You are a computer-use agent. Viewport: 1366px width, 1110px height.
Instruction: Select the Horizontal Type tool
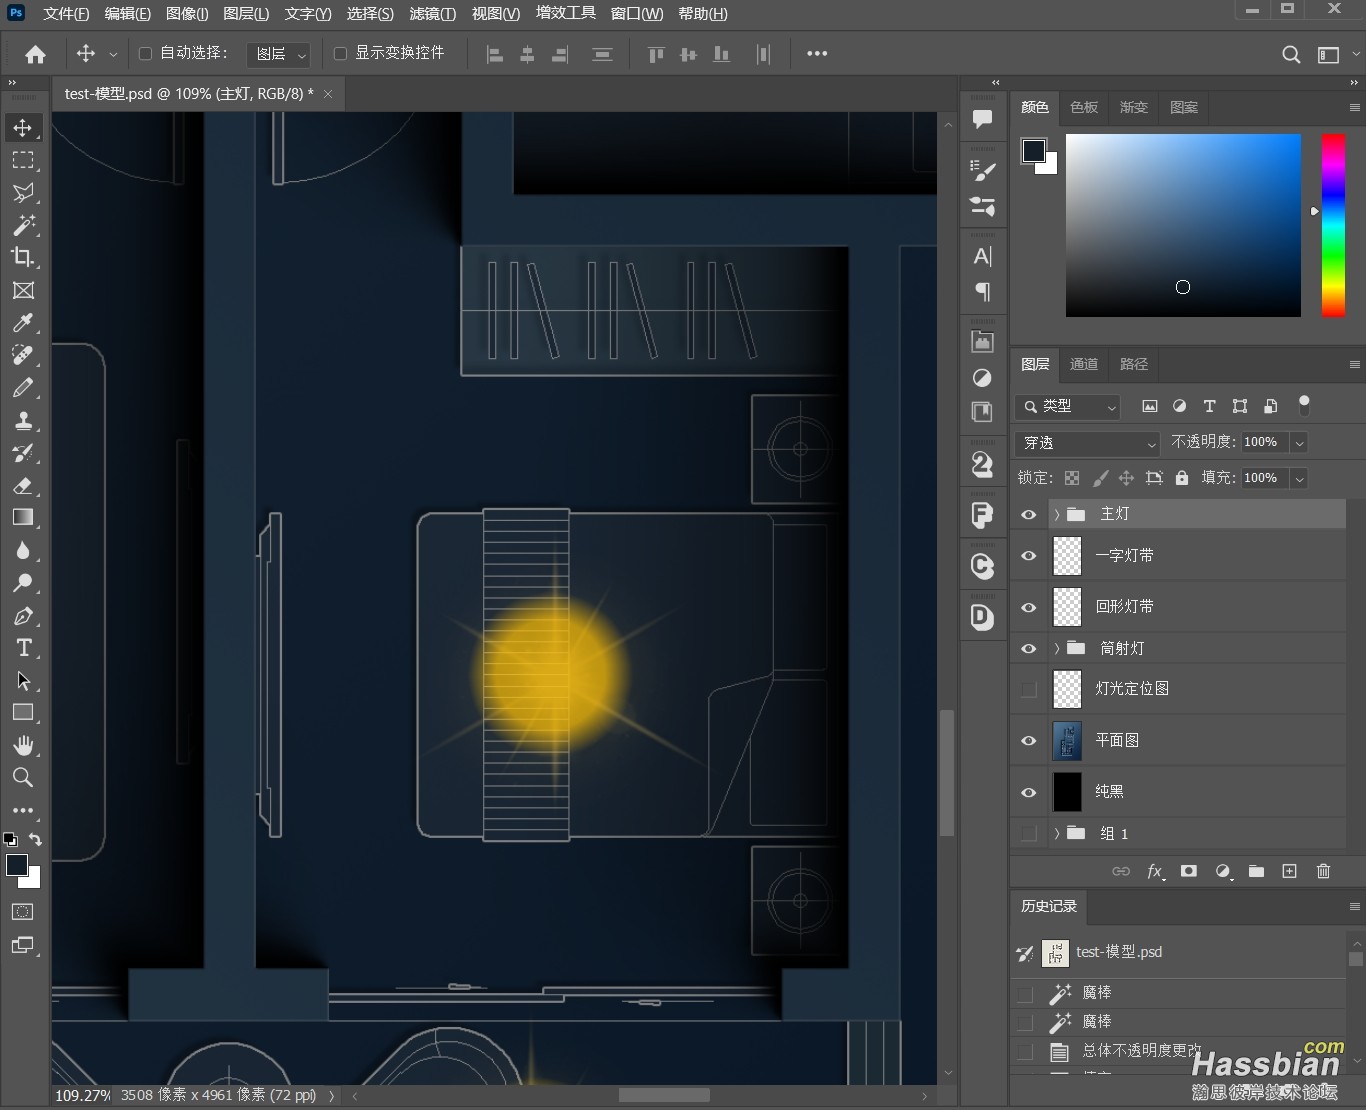tap(23, 647)
